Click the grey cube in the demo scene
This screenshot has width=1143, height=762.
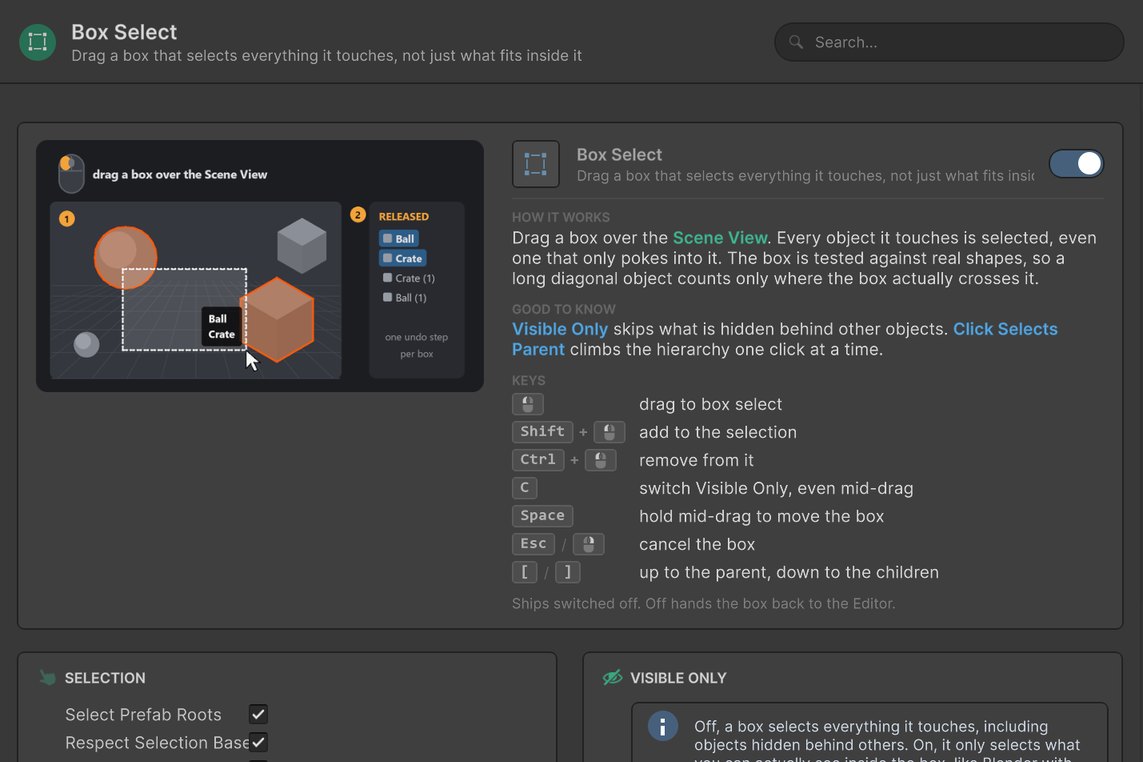[x=302, y=246]
